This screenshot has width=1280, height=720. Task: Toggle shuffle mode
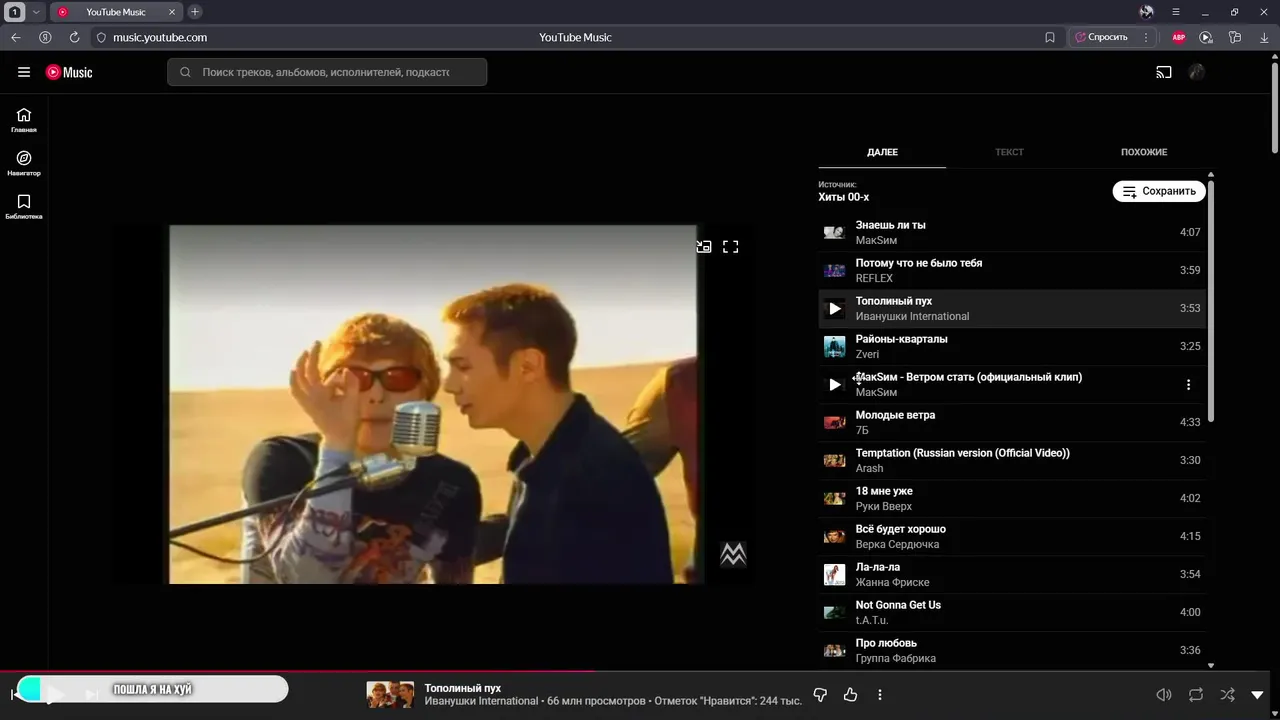[1227, 695]
